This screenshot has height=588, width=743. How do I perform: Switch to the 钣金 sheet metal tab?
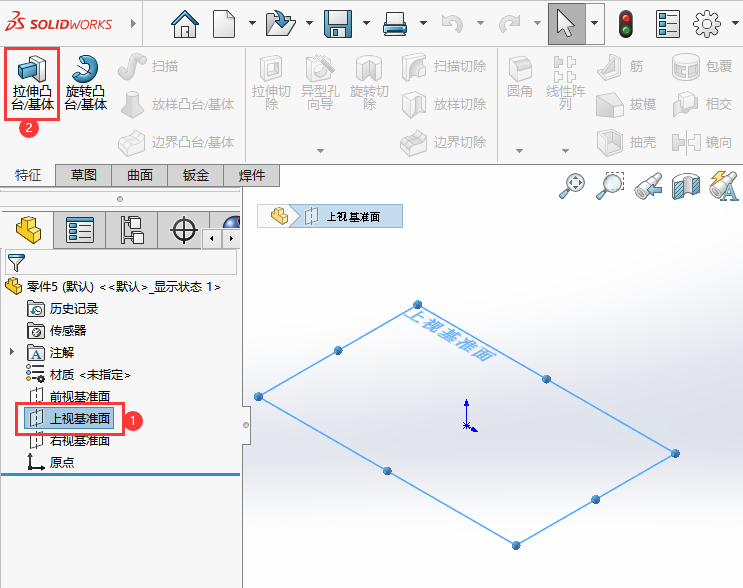[196, 175]
